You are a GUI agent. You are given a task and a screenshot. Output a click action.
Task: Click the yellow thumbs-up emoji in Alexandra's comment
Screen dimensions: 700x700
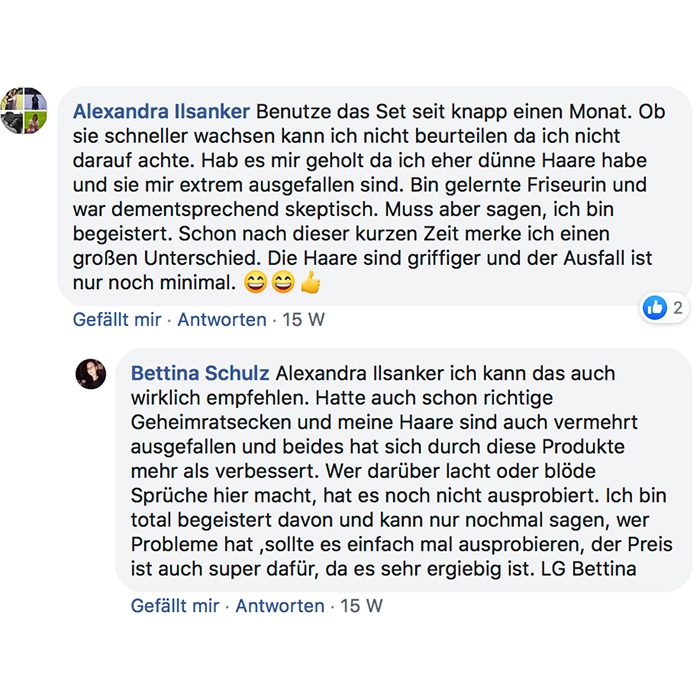[311, 283]
